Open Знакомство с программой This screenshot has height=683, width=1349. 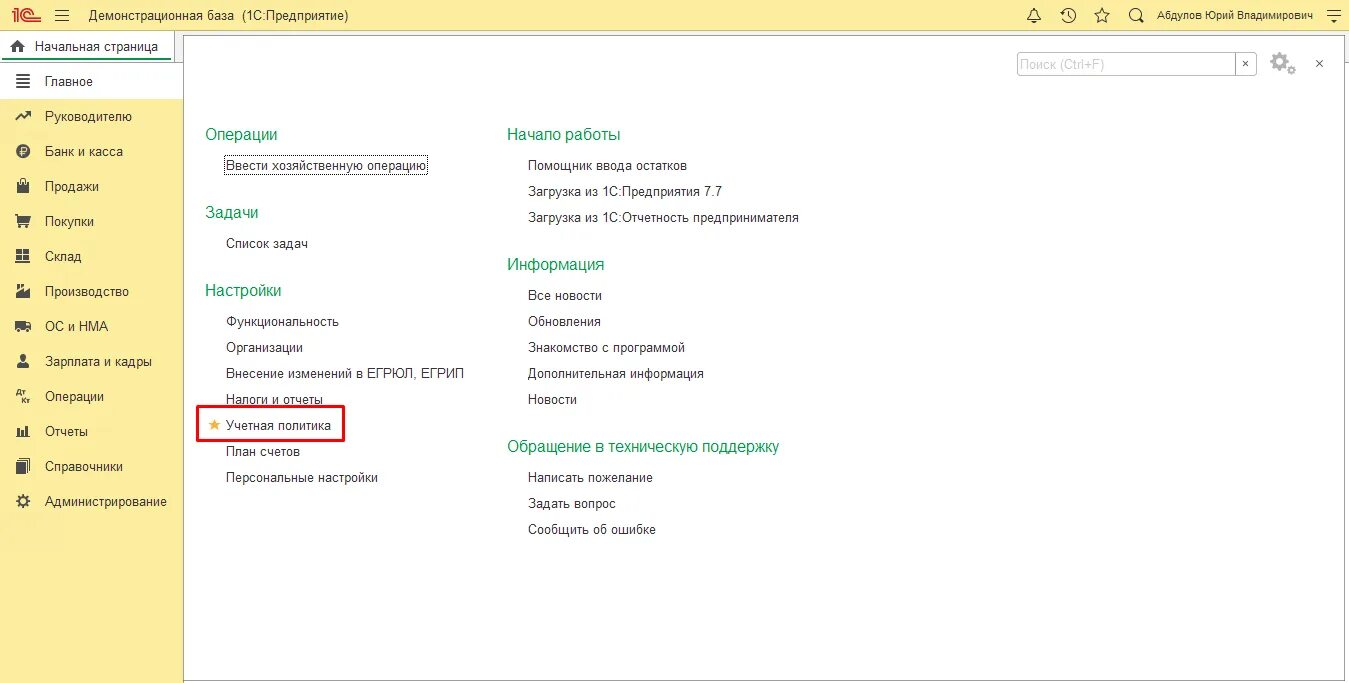click(606, 348)
